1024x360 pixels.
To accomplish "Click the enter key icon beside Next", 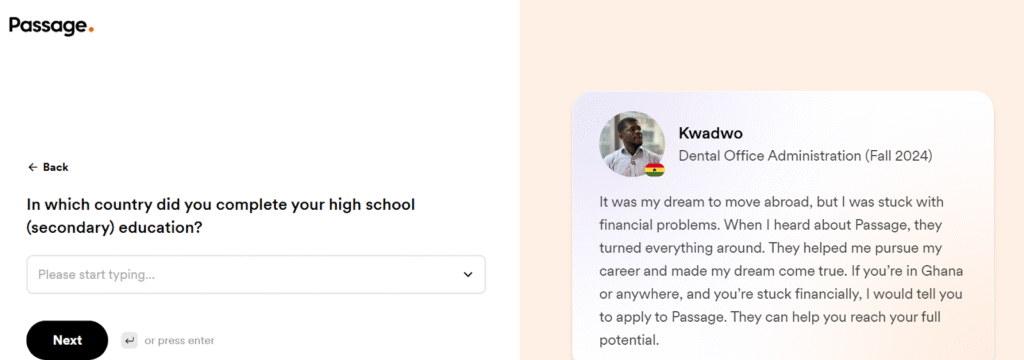I will pos(129,340).
